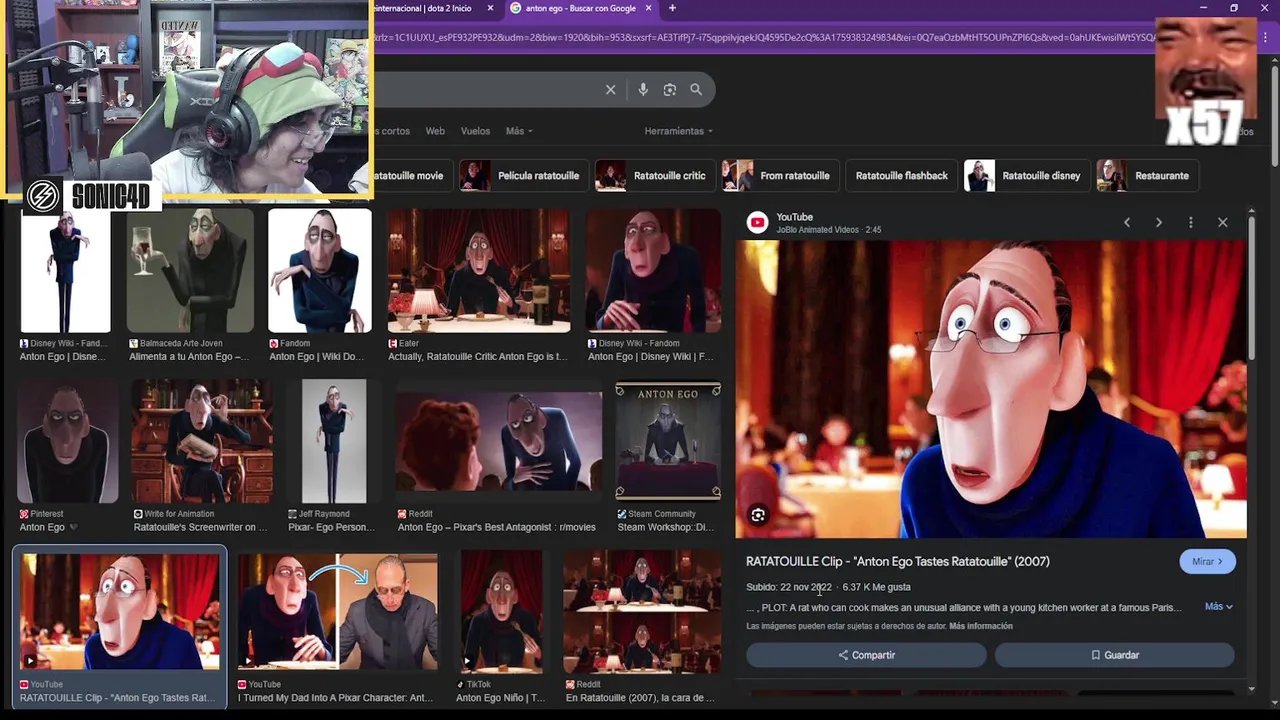The width and height of the screenshot is (1280, 720).
Task: Open Google Lens image search icon
Action: click(670, 90)
